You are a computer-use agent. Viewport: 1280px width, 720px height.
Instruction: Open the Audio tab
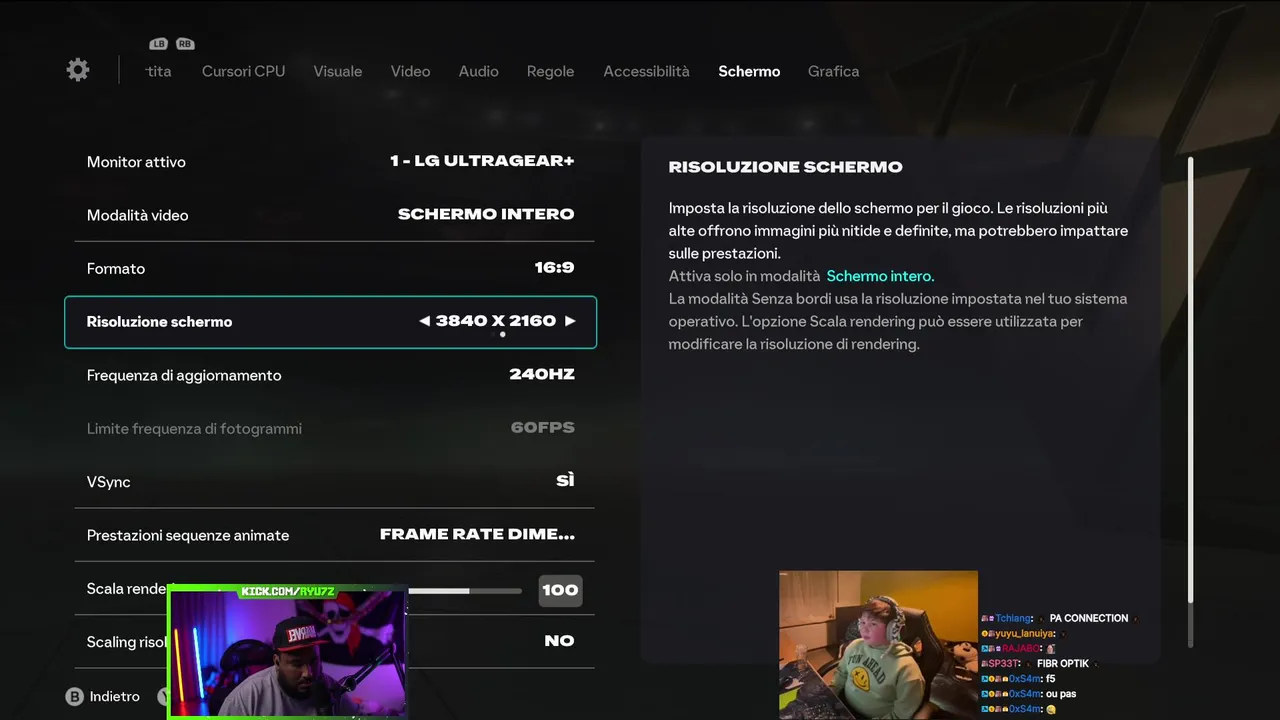(x=478, y=71)
